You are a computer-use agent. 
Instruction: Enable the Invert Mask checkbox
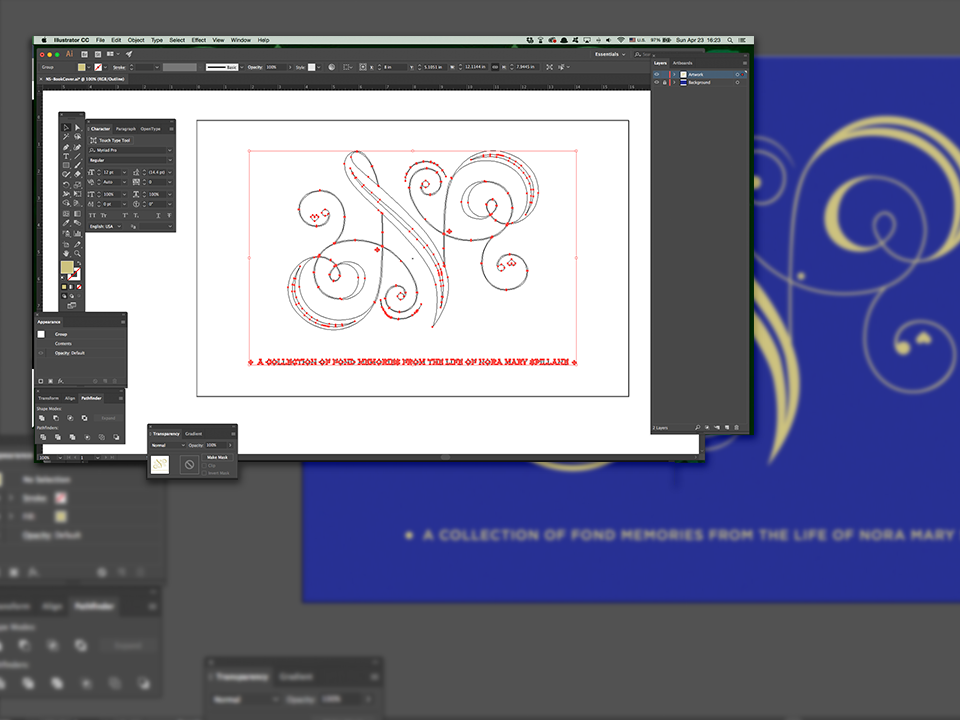(204, 473)
